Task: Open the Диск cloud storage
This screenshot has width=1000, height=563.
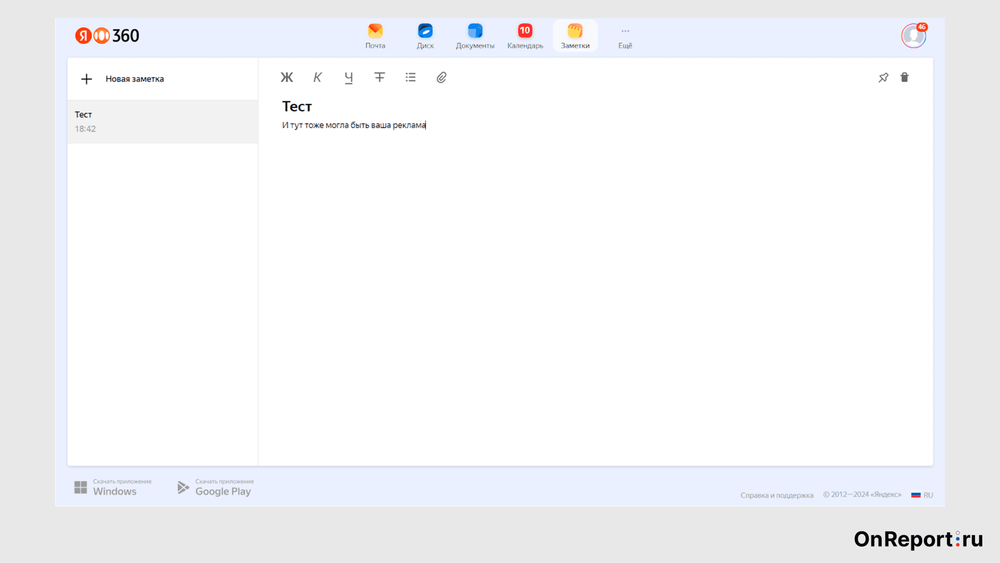Action: click(425, 36)
